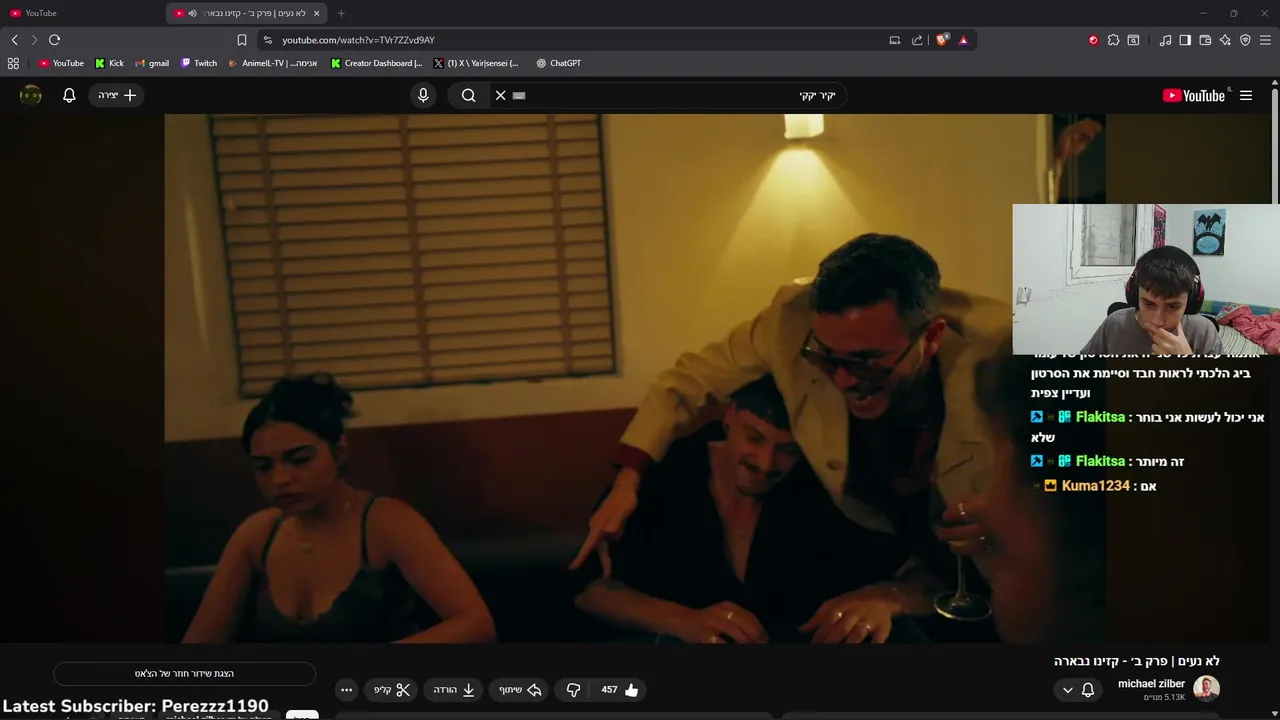Viewport: 1280px width, 720px height.
Task: Open the Twitch bookmark
Action: (198, 63)
